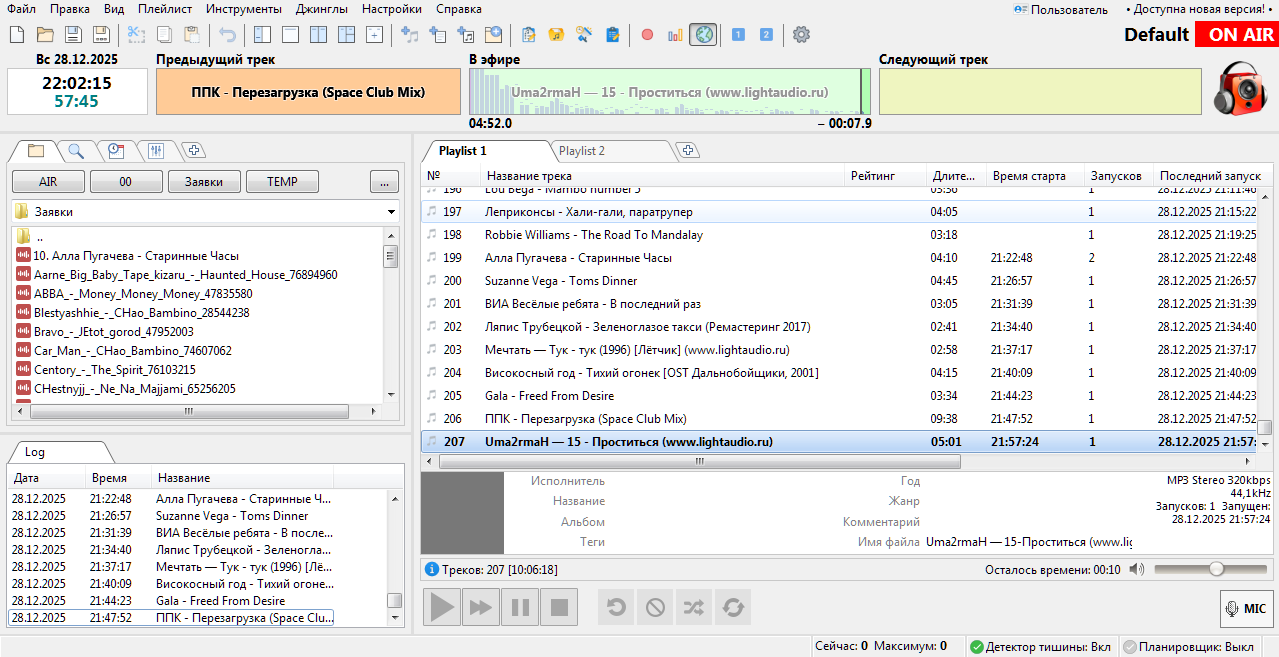This screenshot has height=657, width=1279.
Task: Expand the Заявки folder dropdown
Action: pyautogui.click(x=391, y=212)
